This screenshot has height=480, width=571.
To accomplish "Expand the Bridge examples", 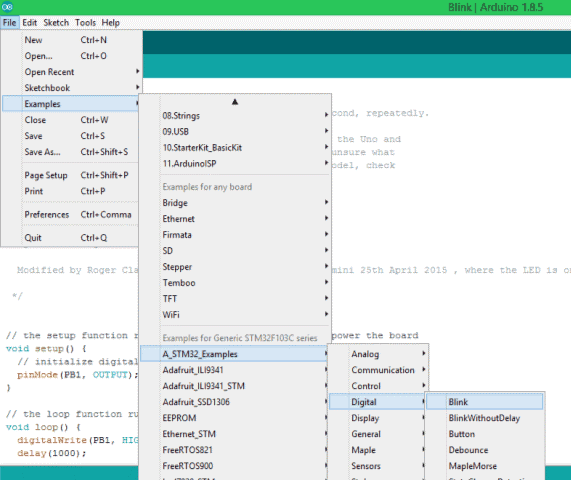I will 235,203.
